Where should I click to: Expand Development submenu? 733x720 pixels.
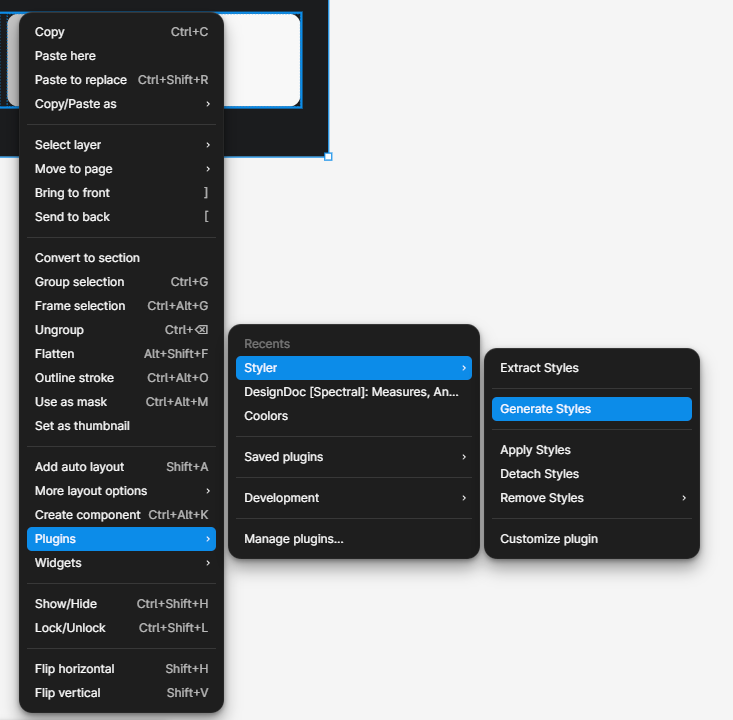tap(354, 498)
